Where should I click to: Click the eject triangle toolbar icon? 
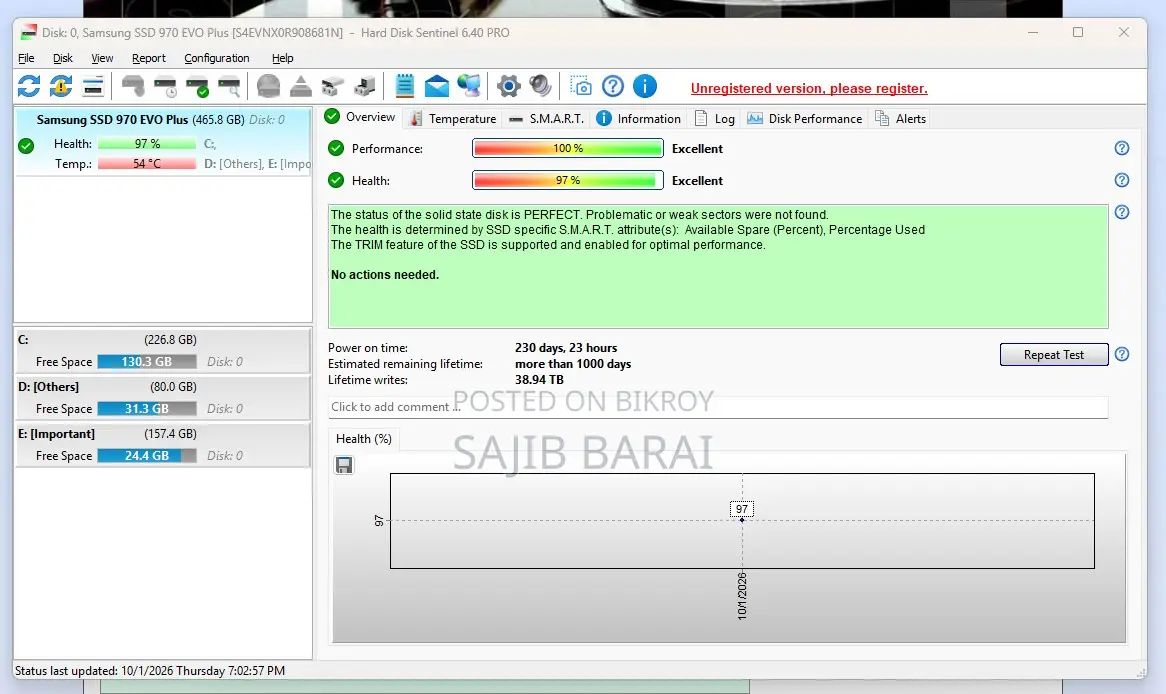pyautogui.click(x=300, y=86)
